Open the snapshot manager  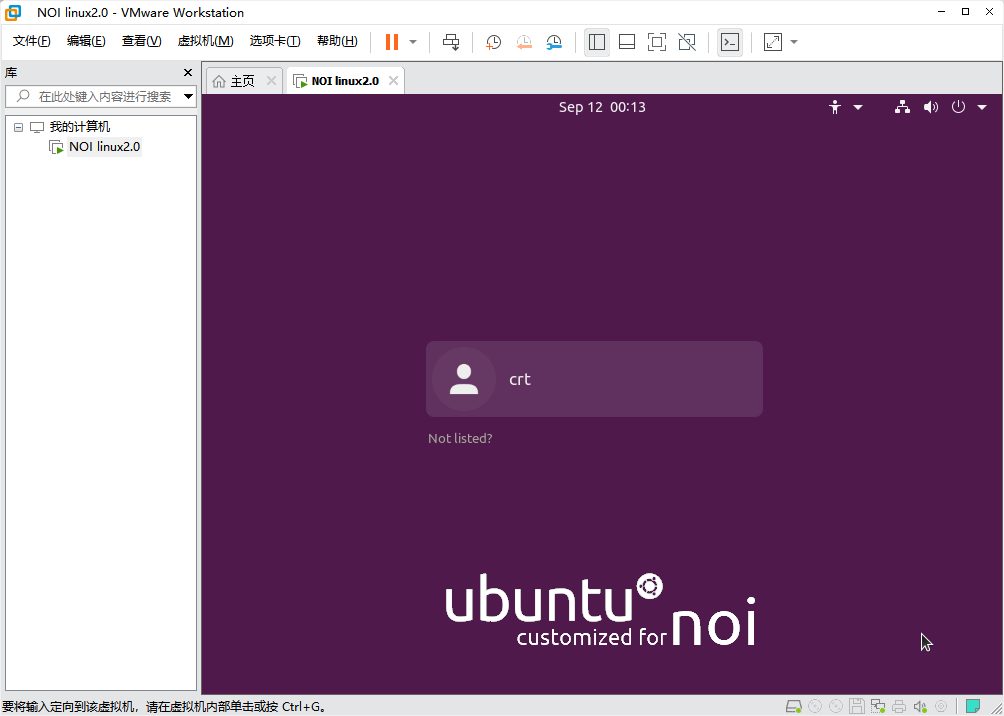555,42
